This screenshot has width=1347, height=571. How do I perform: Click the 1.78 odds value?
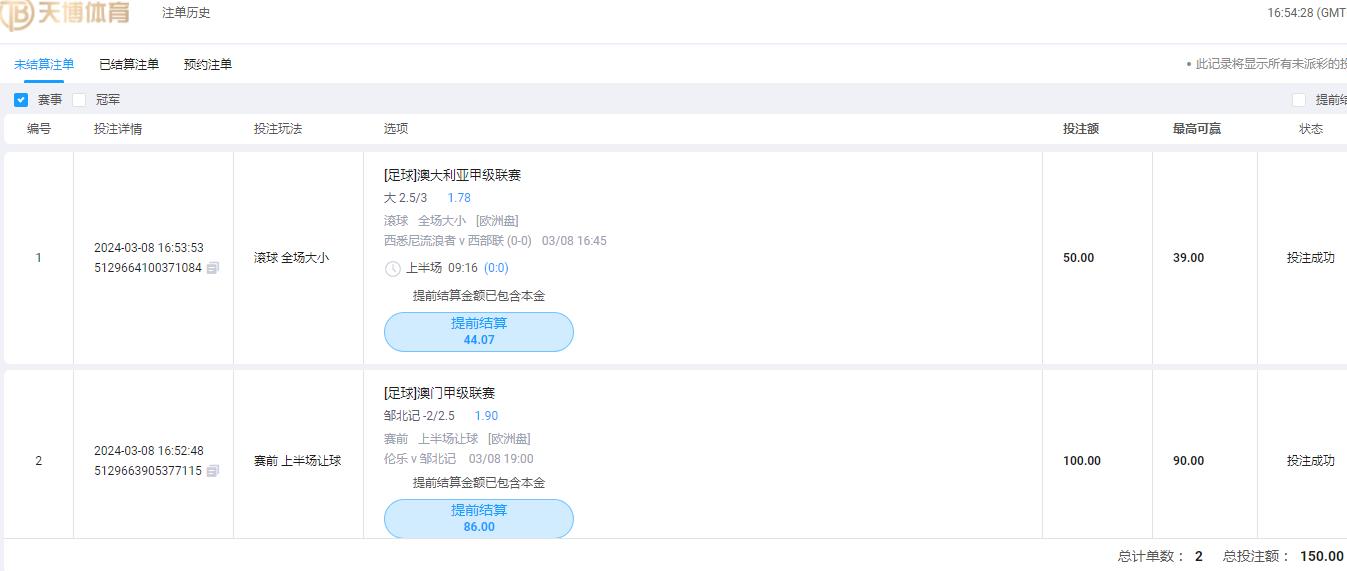459,198
